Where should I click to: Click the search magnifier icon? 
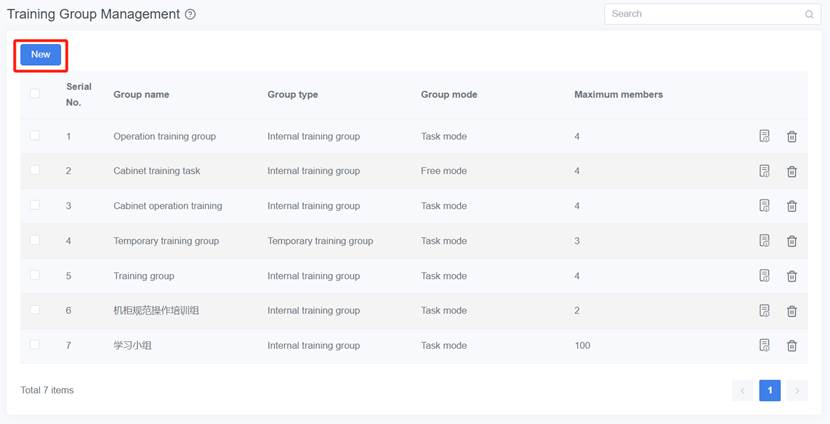[x=809, y=15]
